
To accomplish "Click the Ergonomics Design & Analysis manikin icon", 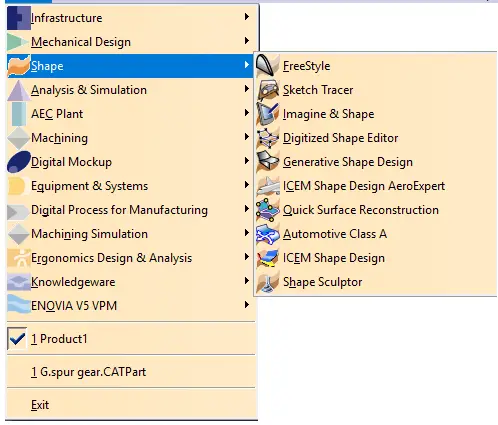I will click(x=19, y=258).
